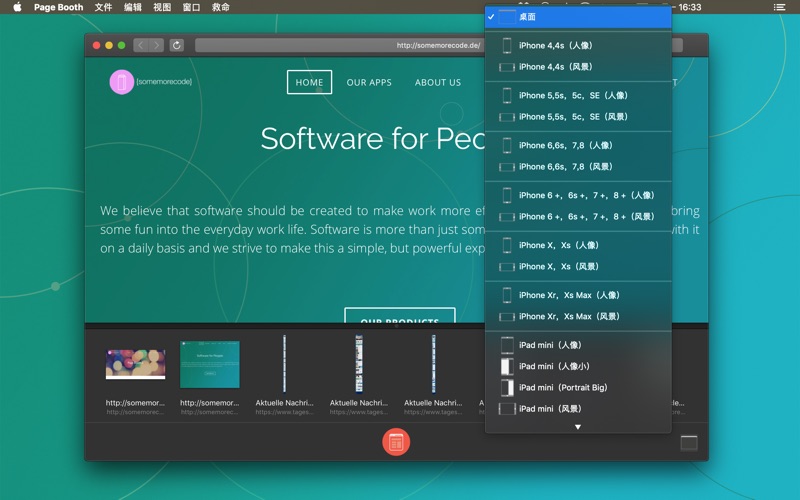Choose iPhone 4,4s (风景) preset
Viewport: 800px width, 500px height.
(x=578, y=67)
